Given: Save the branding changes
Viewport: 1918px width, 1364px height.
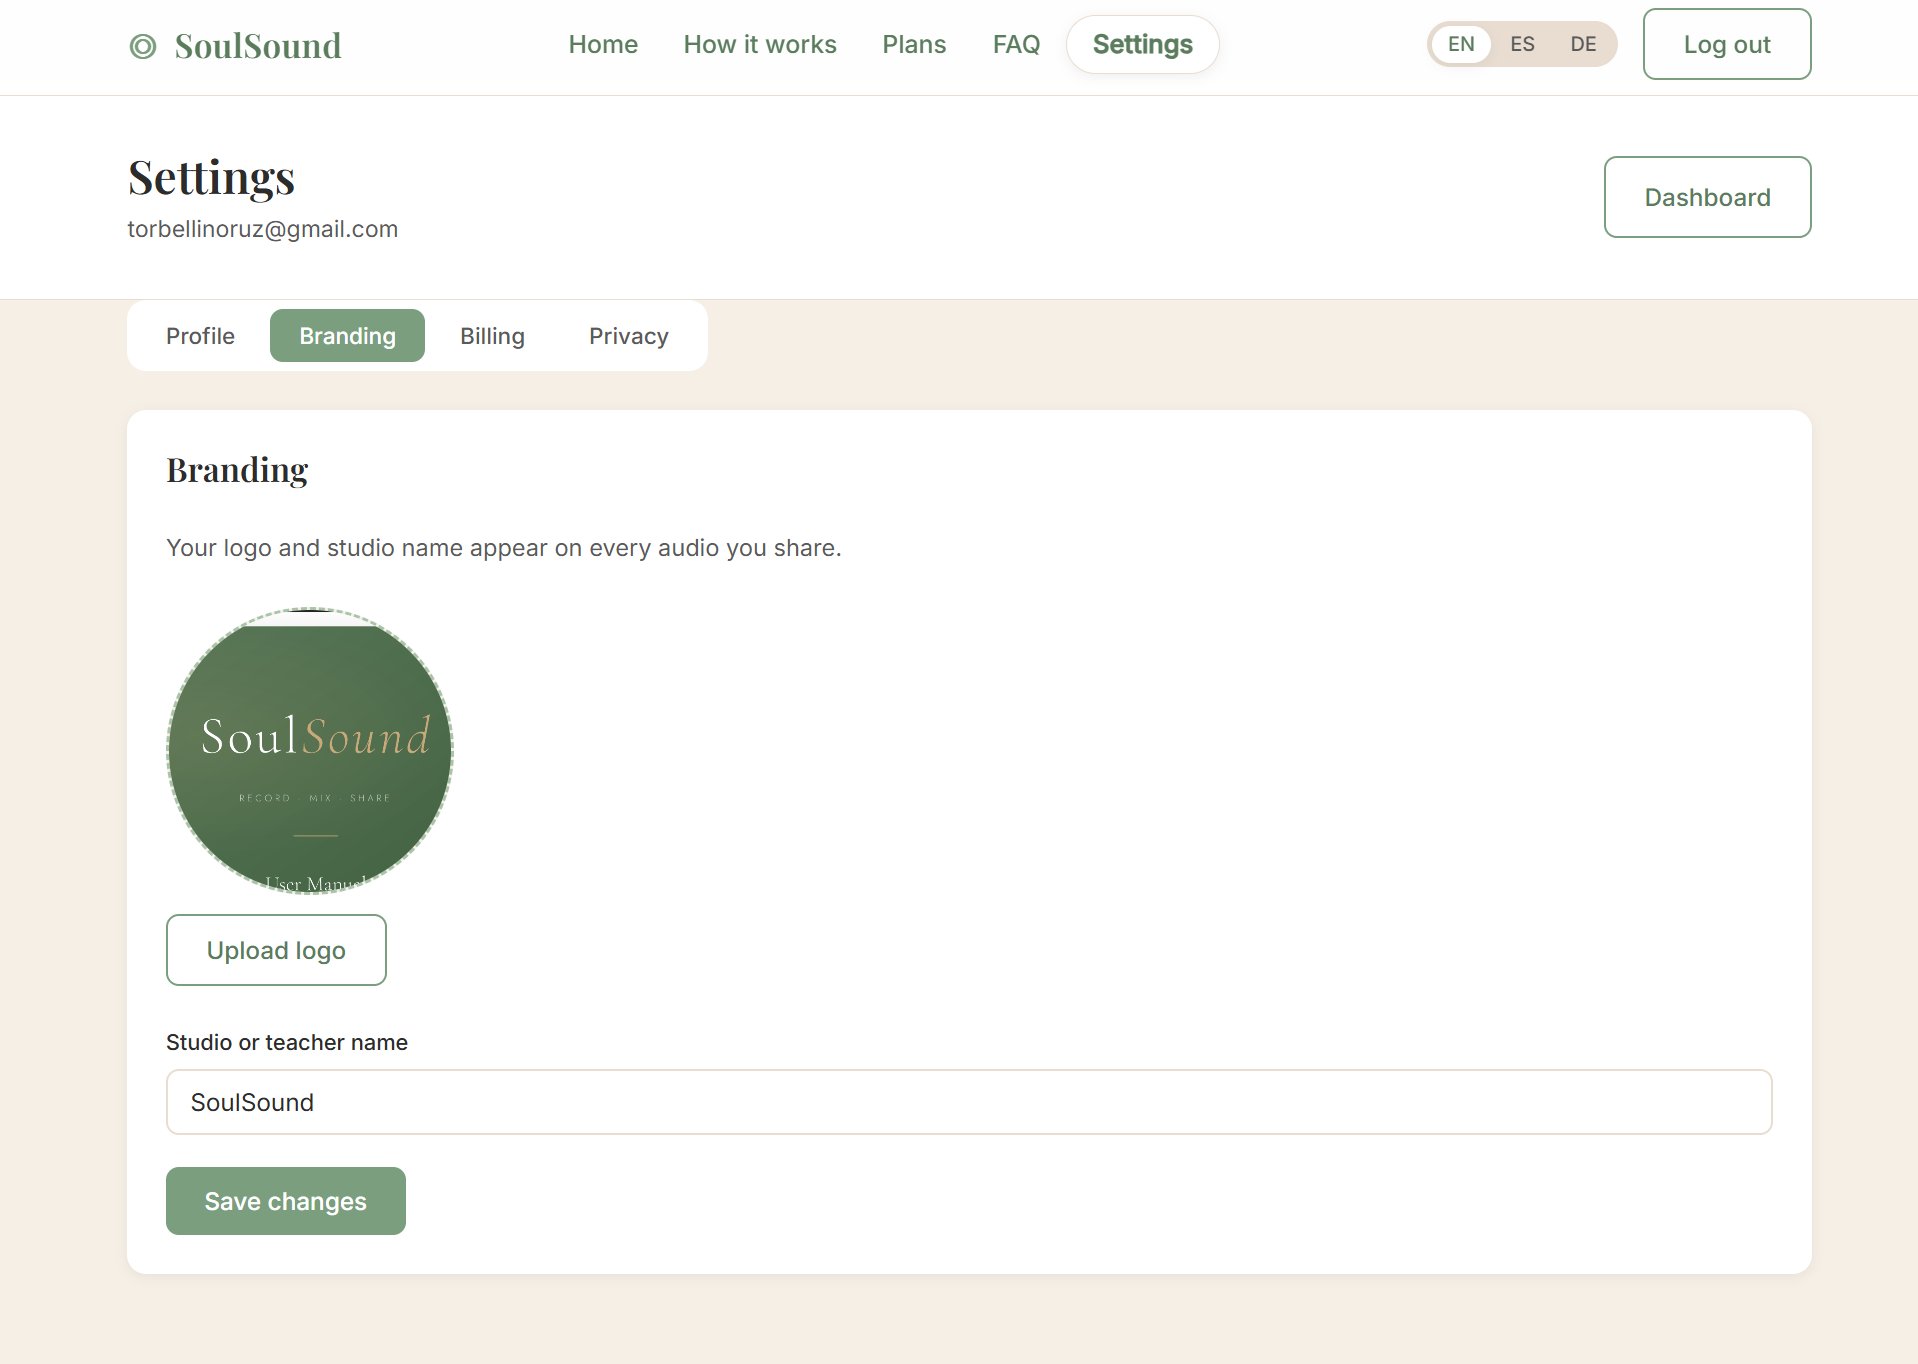Looking at the screenshot, I should pyautogui.click(x=285, y=1201).
